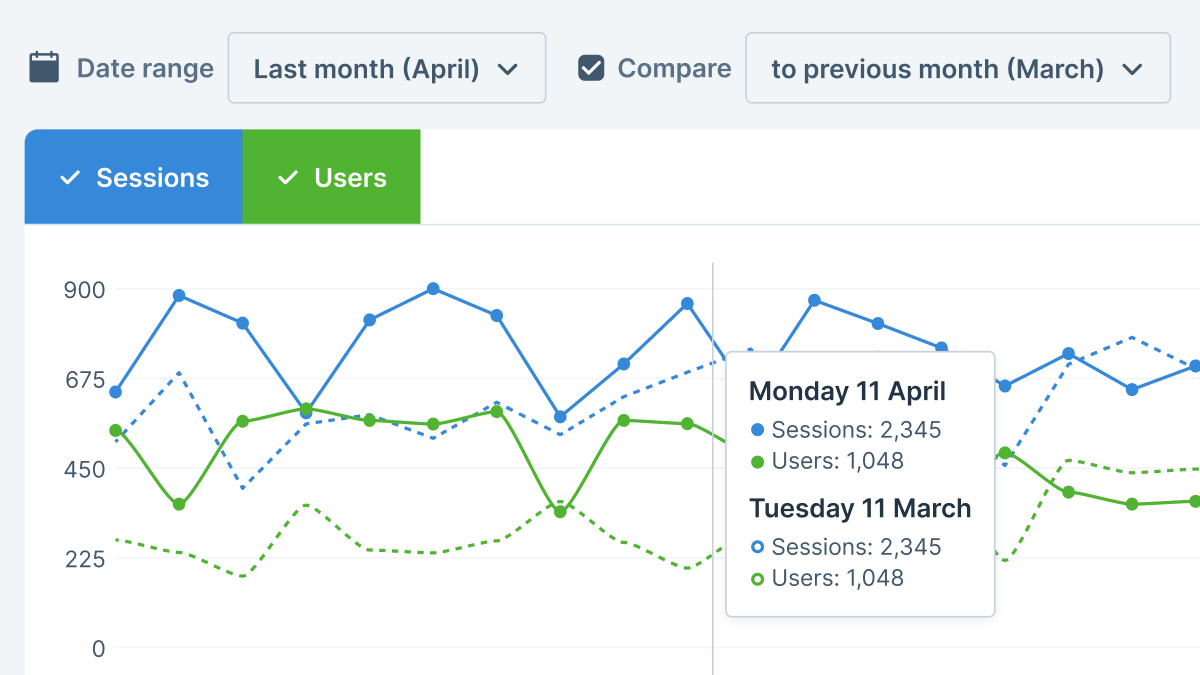Uncheck the Compare checkbox
The image size is (1200, 675).
point(592,68)
